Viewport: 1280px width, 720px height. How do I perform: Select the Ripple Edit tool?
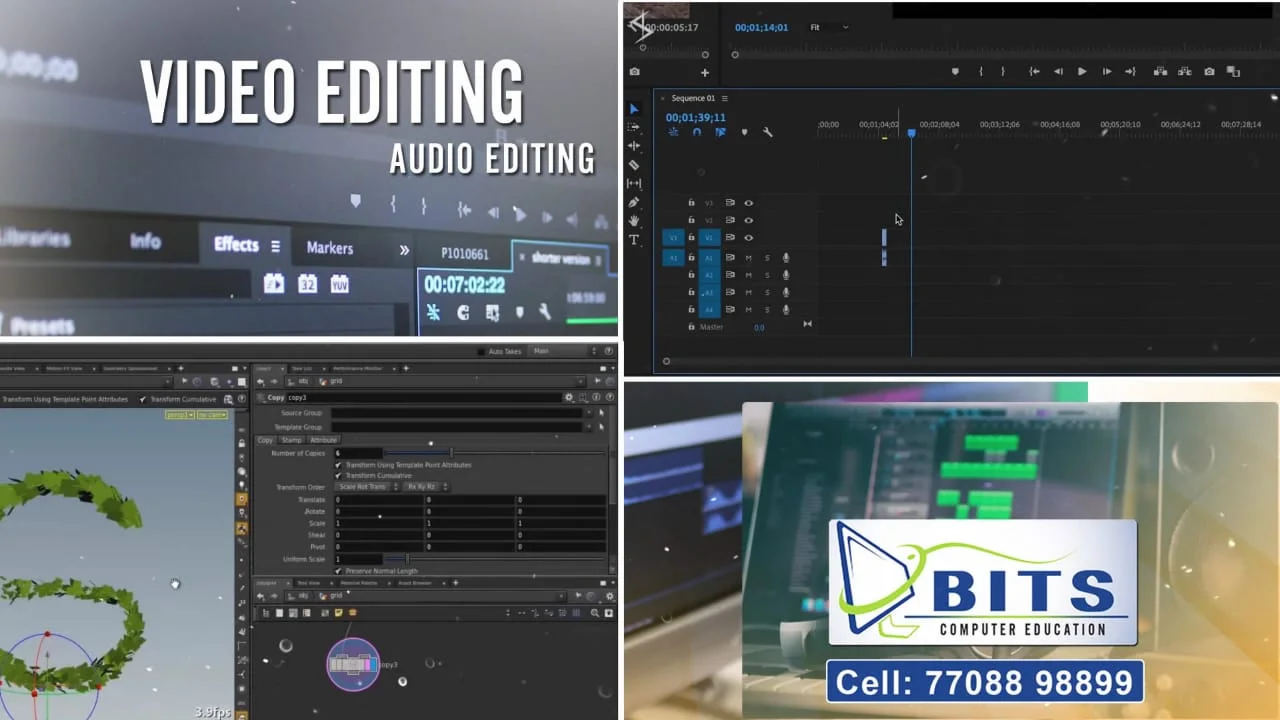(634, 146)
